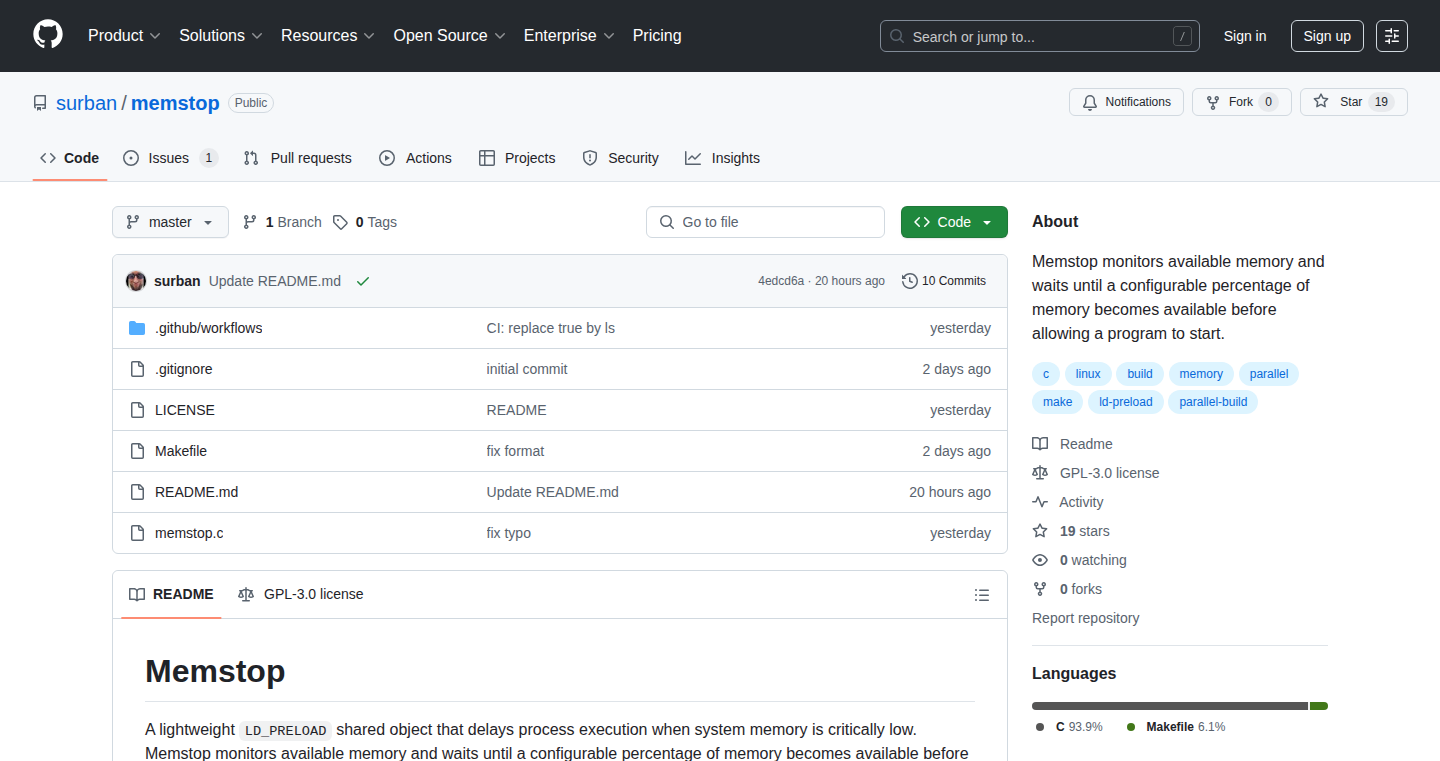Click the successful check mark status icon
The width and height of the screenshot is (1440, 761).
363,281
